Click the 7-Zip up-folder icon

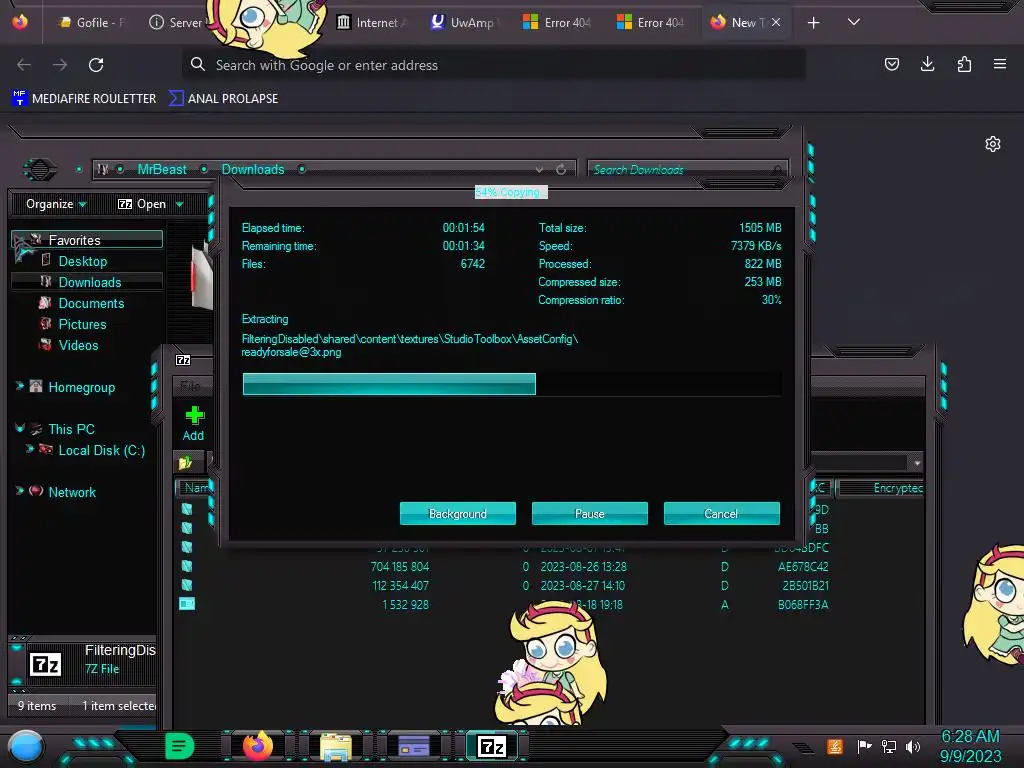point(185,462)
